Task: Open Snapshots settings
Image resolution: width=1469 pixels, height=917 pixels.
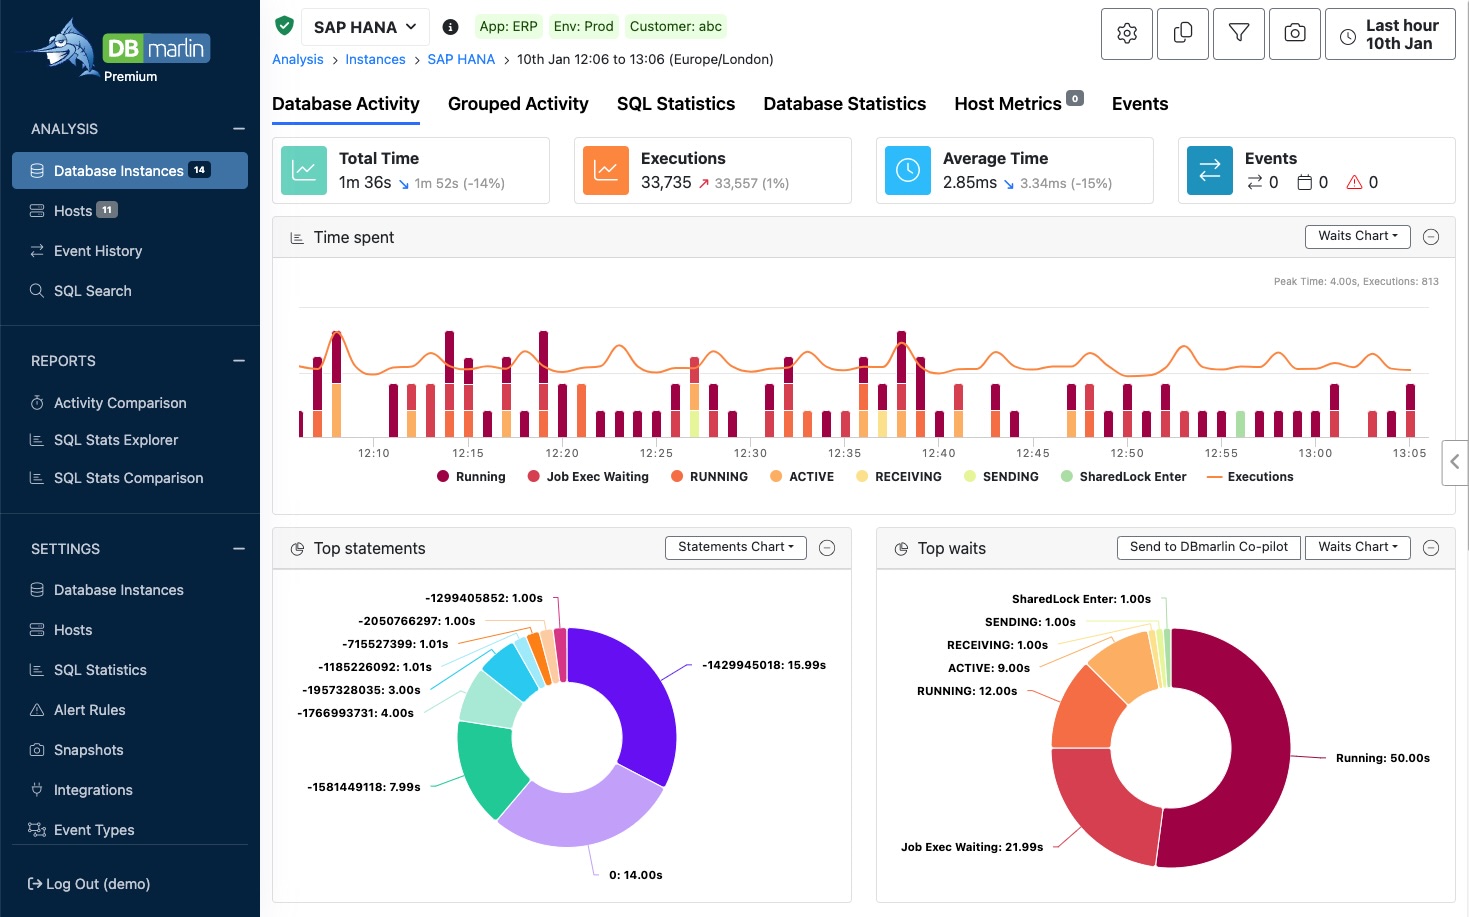Action: (x=130, y=750)
